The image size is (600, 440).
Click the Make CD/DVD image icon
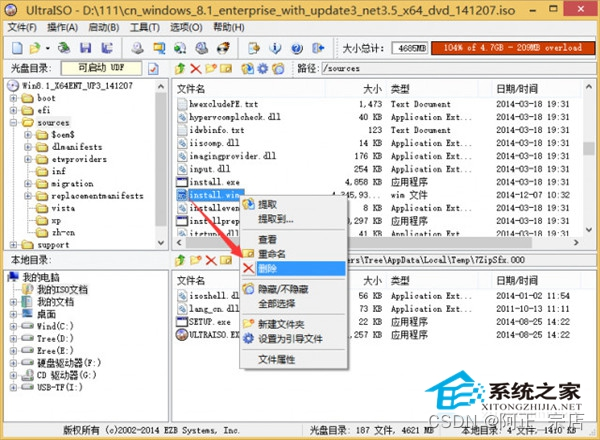coord(137,48)
